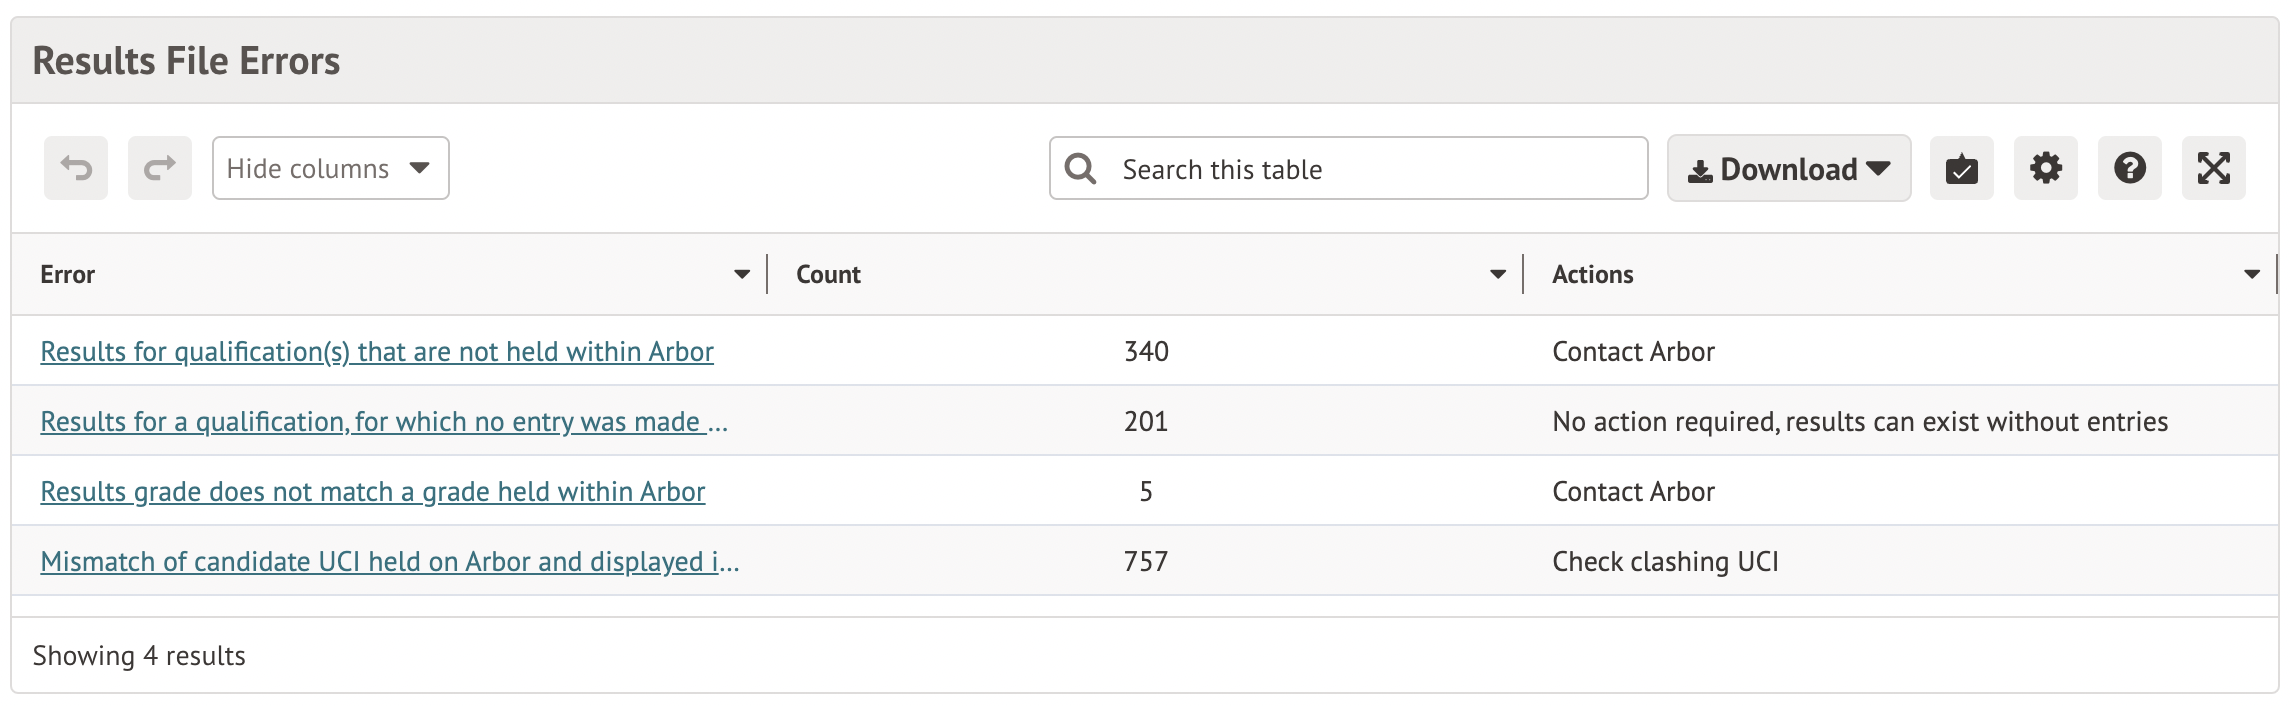Open the Download dropdown menu
Image resolution: width=2290 pixels, height=706 pixels.
pos(1788,169)
